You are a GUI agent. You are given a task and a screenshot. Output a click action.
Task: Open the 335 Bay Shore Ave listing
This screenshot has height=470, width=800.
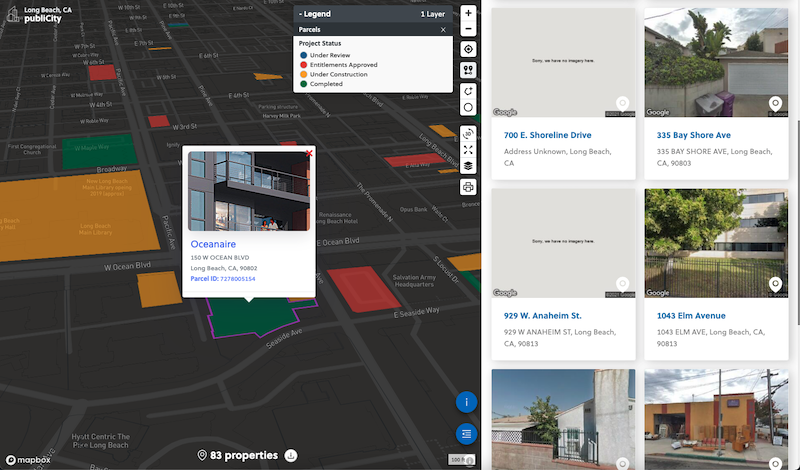pyautogui.click(x=693, y=135)
